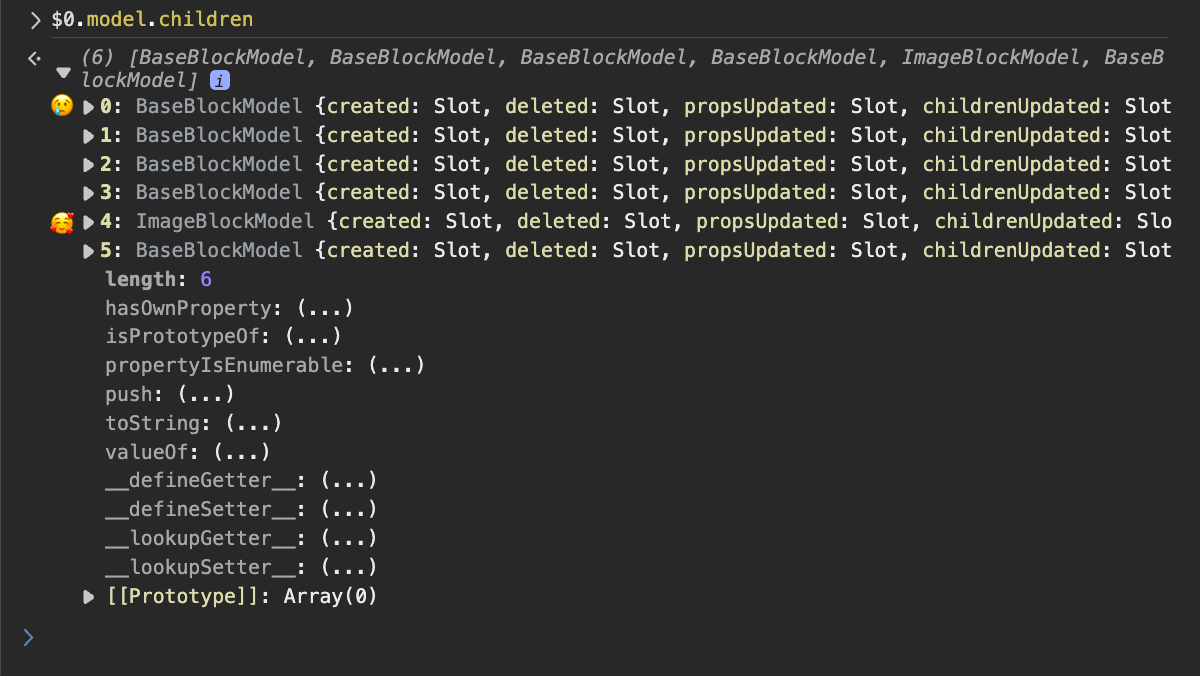Viewport: 1200px width, 676px height.
Task: Click the blue info badge next to the array preview
Action: point(219,80)
